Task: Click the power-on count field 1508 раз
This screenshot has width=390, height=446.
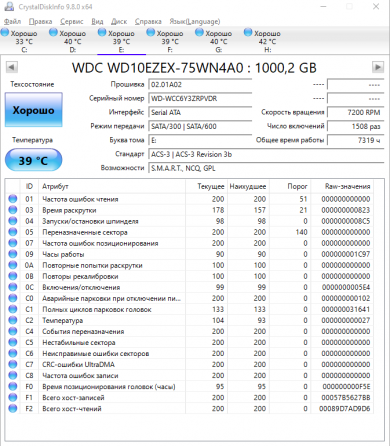Action: [355, 127]
